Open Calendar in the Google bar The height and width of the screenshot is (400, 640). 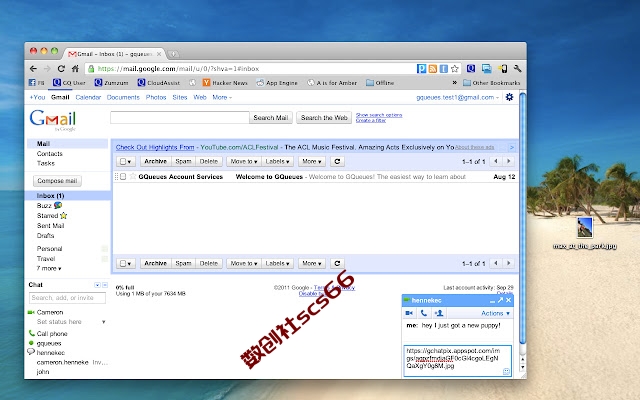tap(88, 98)
